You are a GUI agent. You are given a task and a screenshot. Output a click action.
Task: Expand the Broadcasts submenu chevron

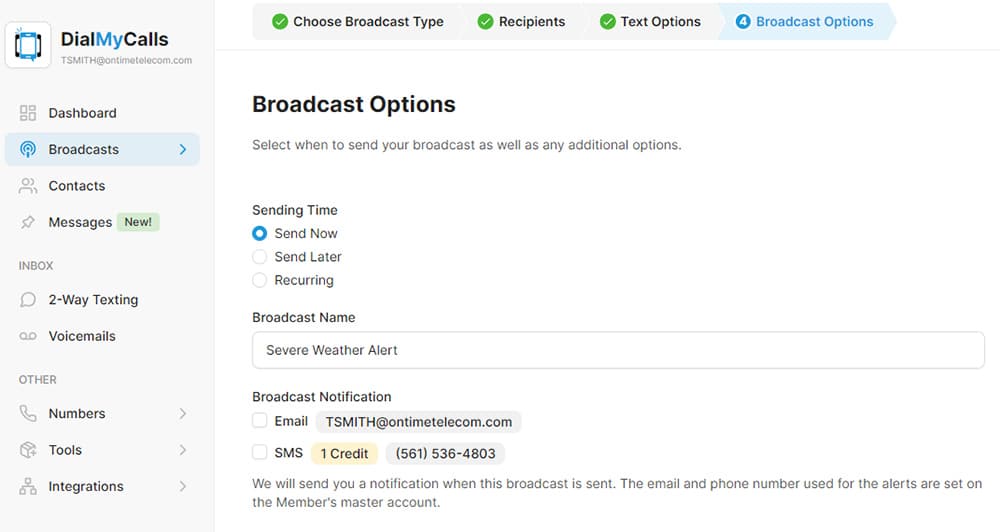pyautogui.click(x=183, y=150)
